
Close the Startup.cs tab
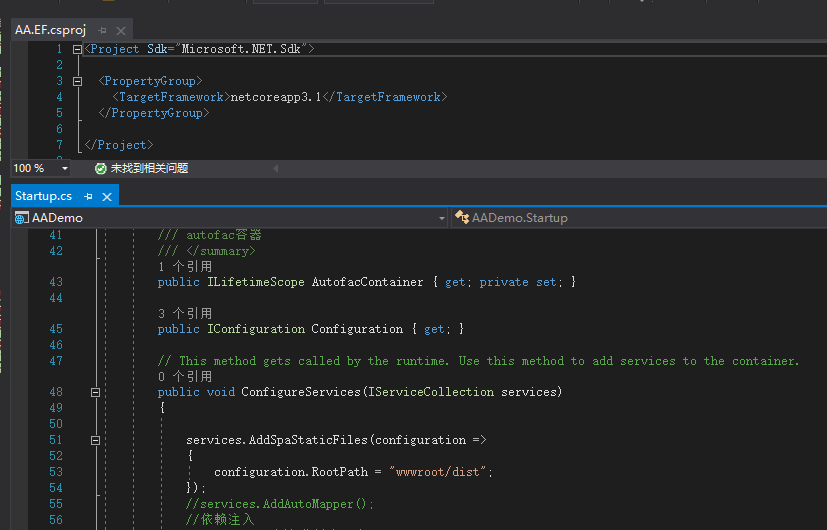106,196
